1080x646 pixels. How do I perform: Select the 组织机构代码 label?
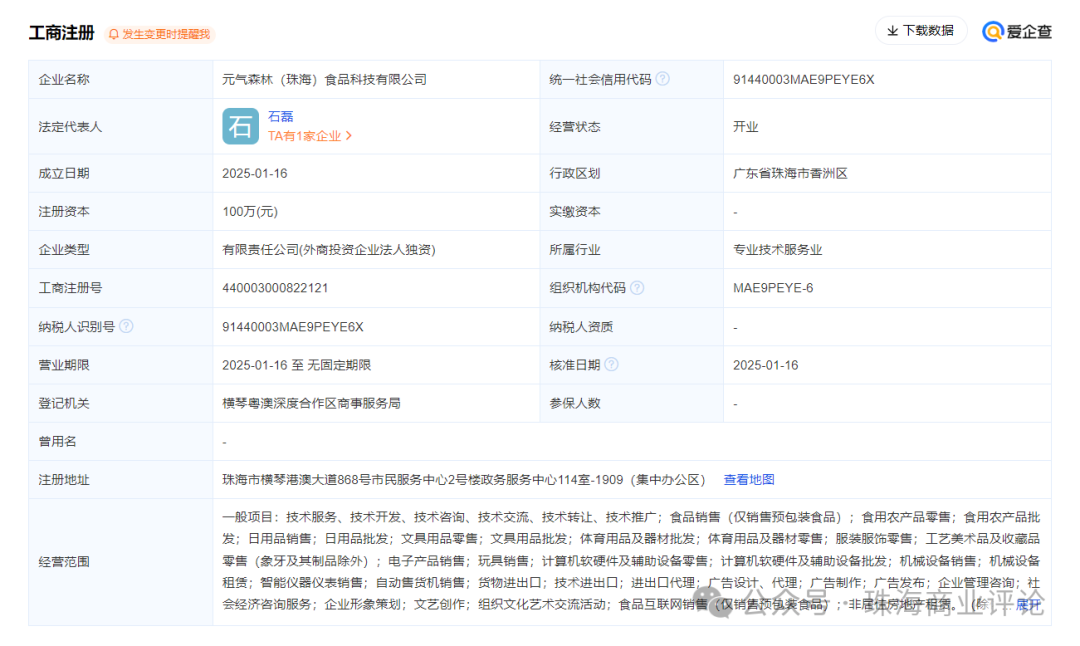coord(588,288)
